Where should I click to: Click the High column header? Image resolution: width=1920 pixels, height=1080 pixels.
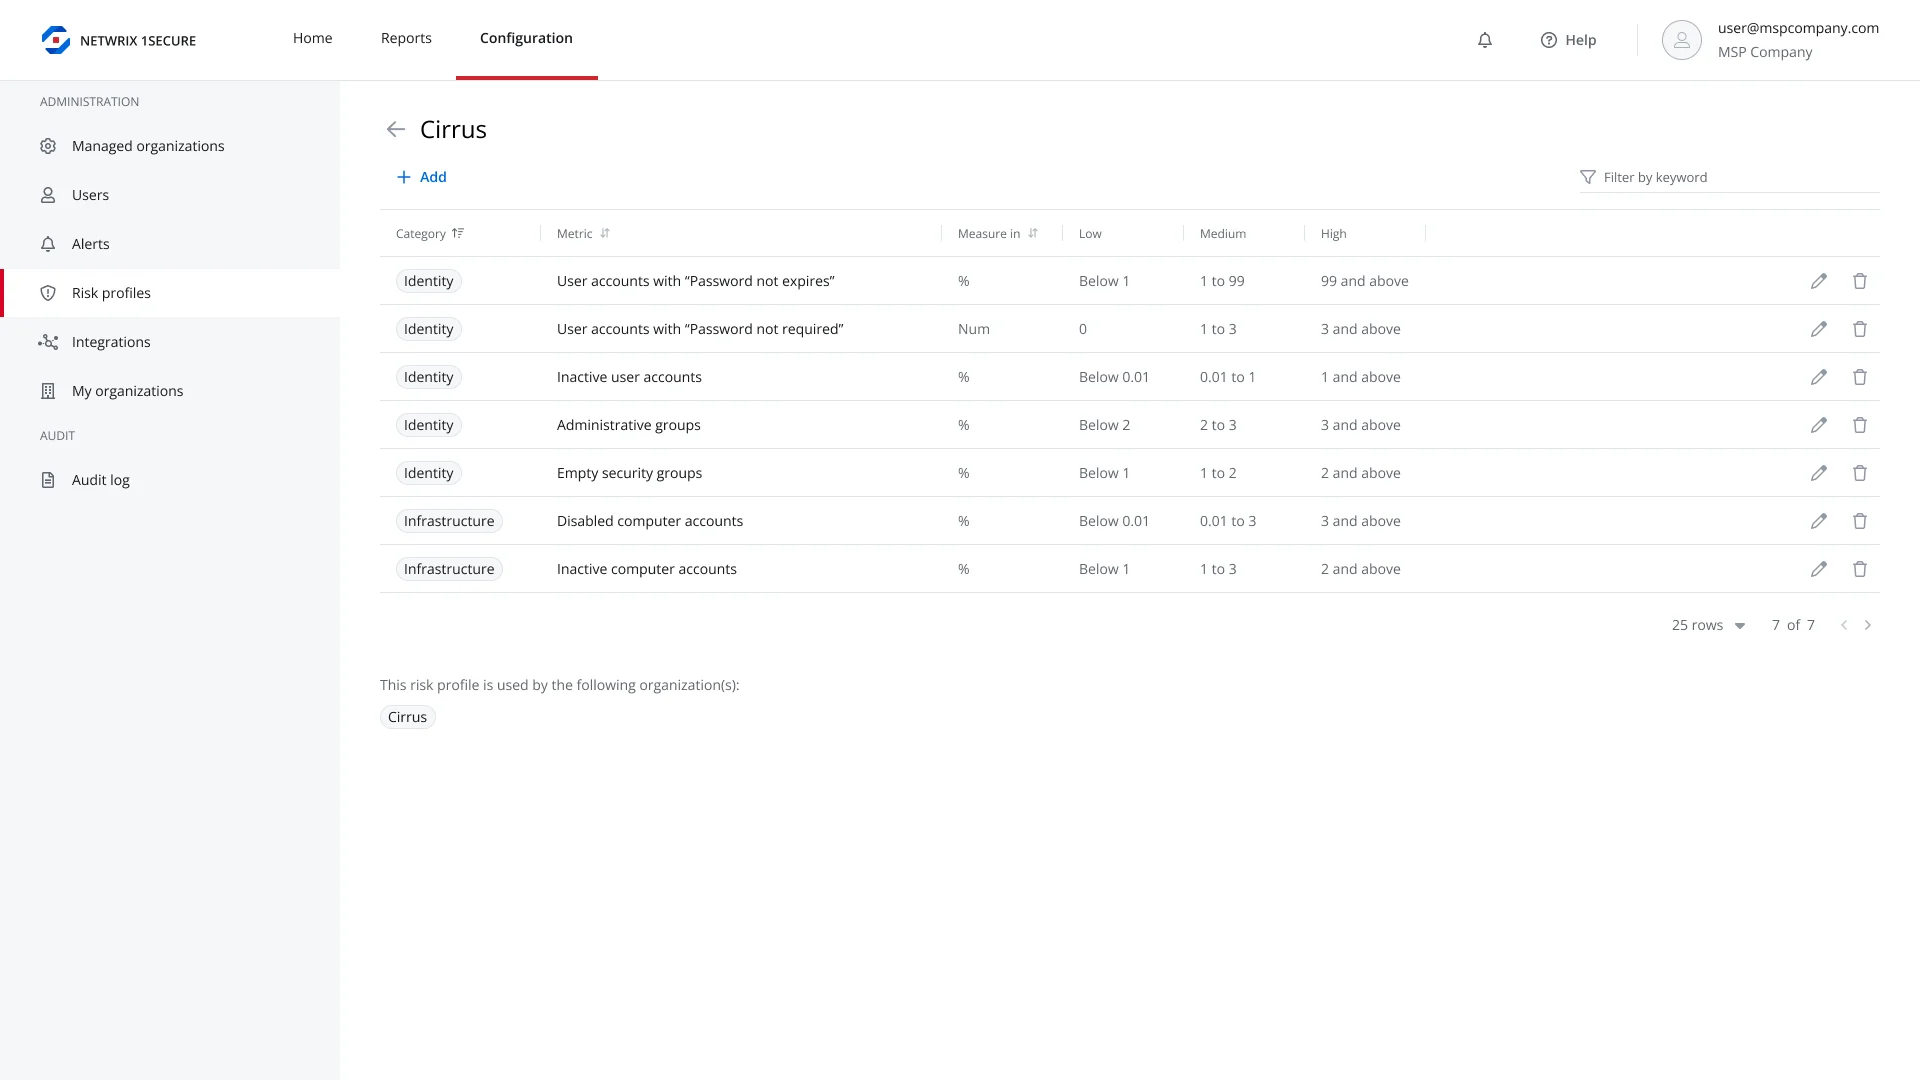[1334, 233]
